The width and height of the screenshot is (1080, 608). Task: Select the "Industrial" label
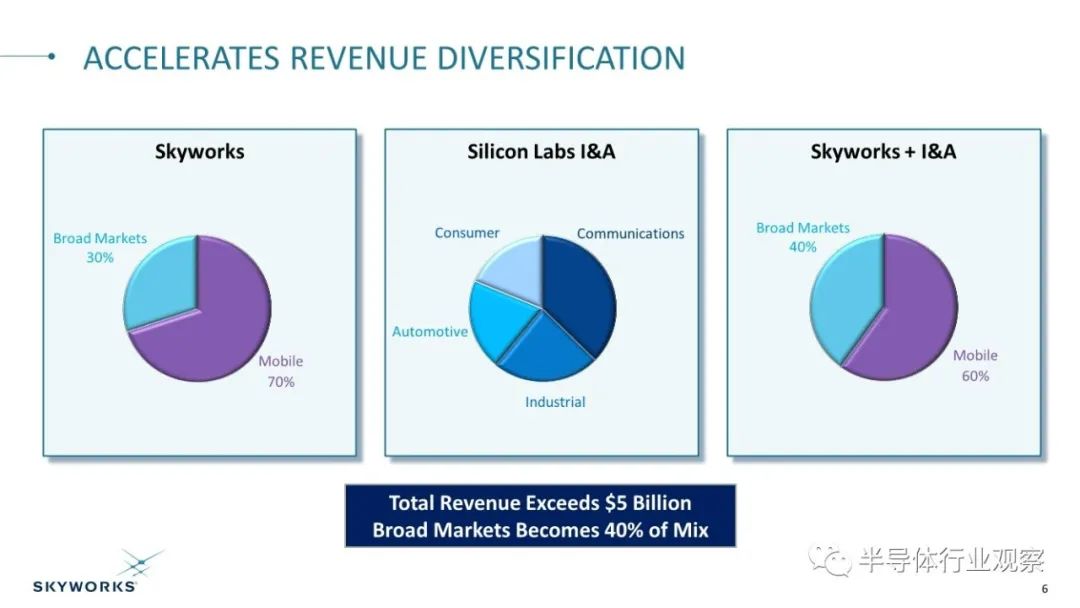[x=555, y=402]
